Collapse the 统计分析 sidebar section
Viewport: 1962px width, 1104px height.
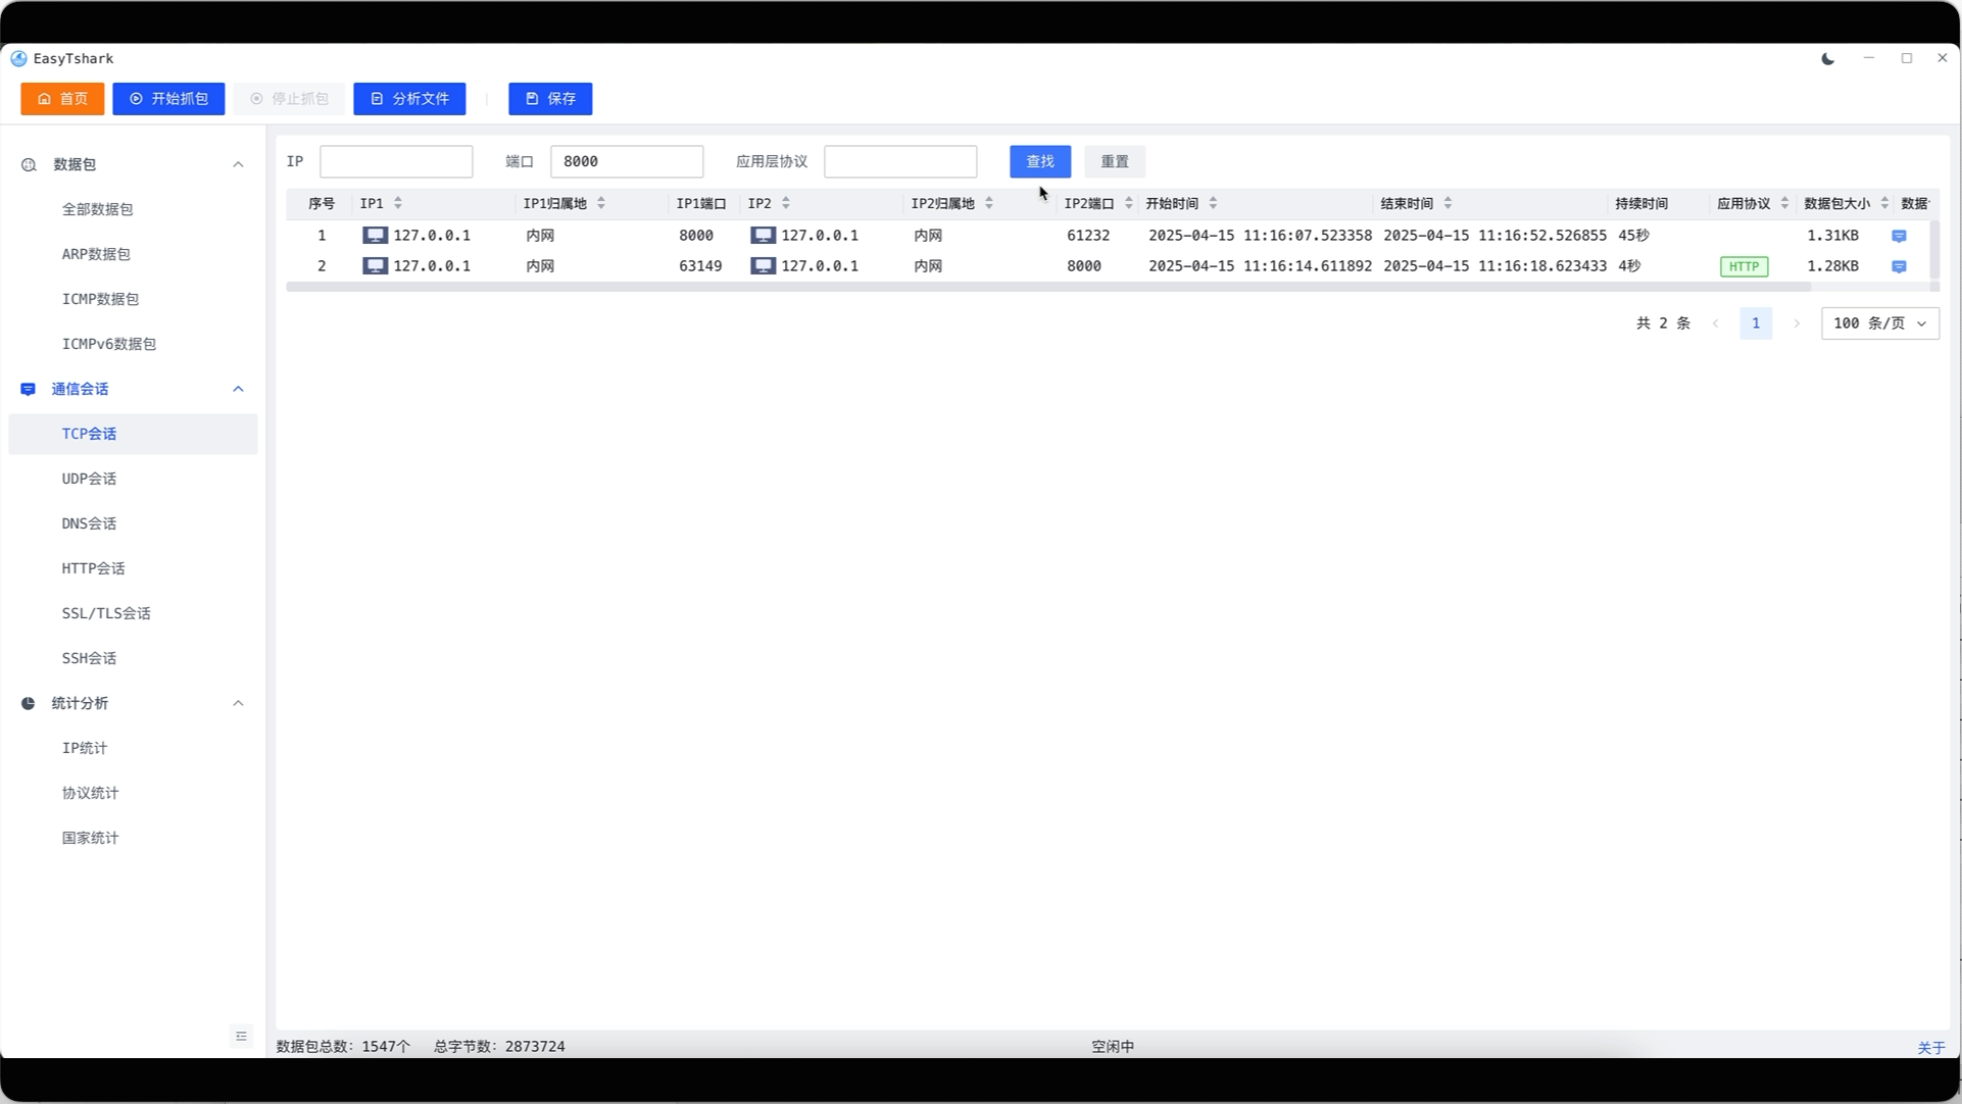(238, 703)
